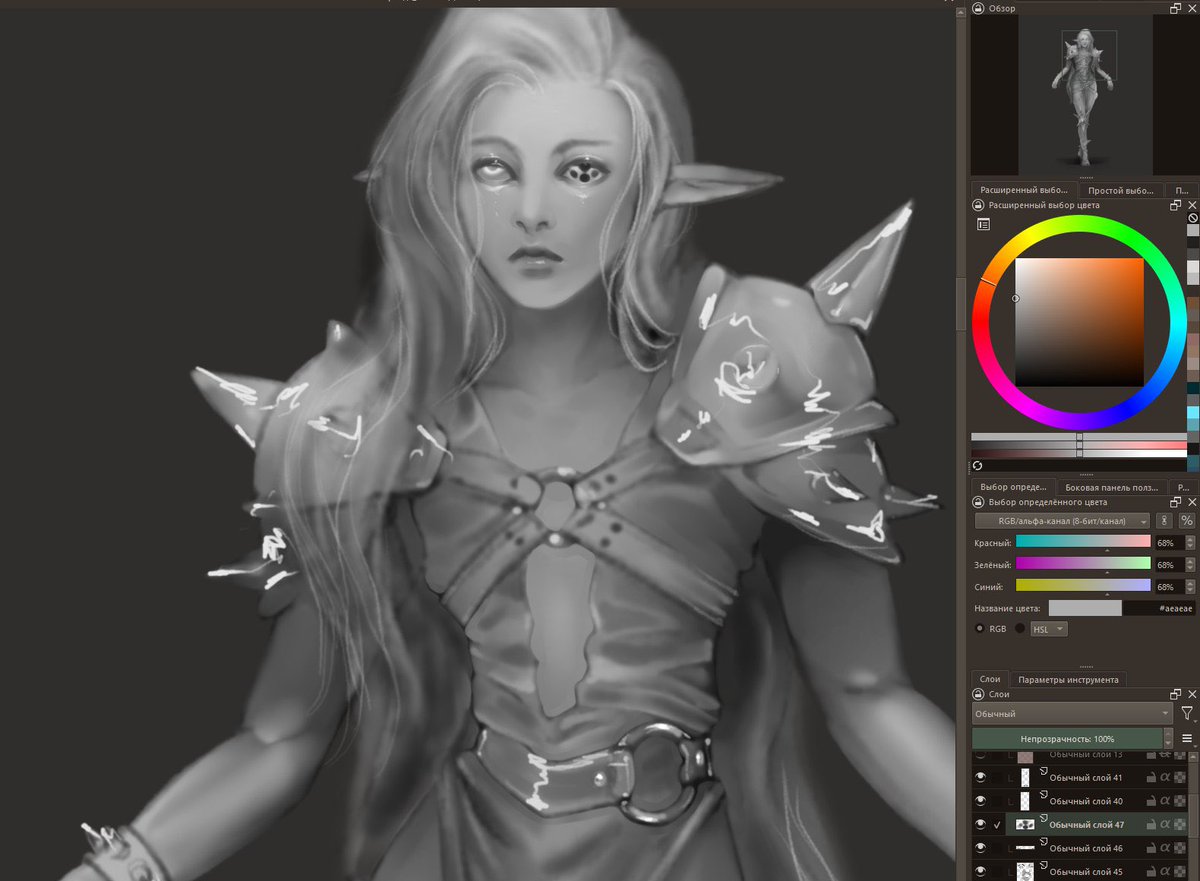
Task: Click the reset/refresh icon below color sliders
Action: 977,465
